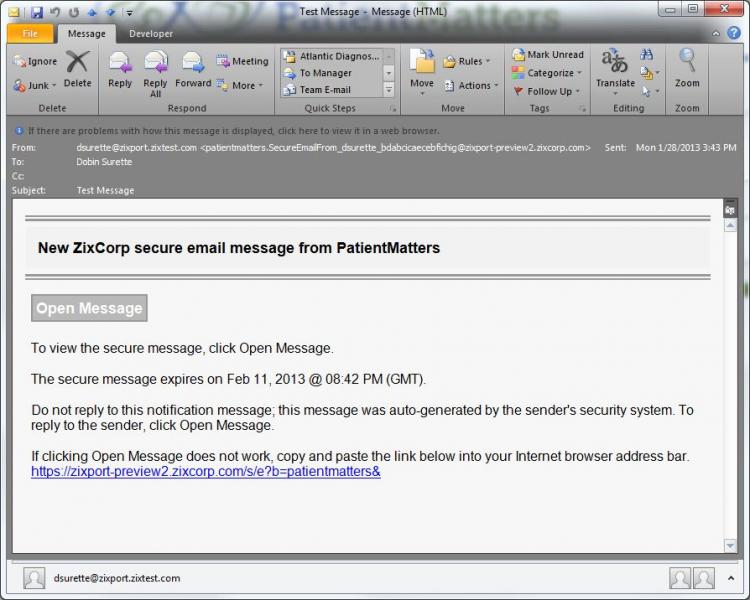The width and height of the screenshot is (750, 600).
Task: Open Quick Steps dialog launcher
Action: 393,109
